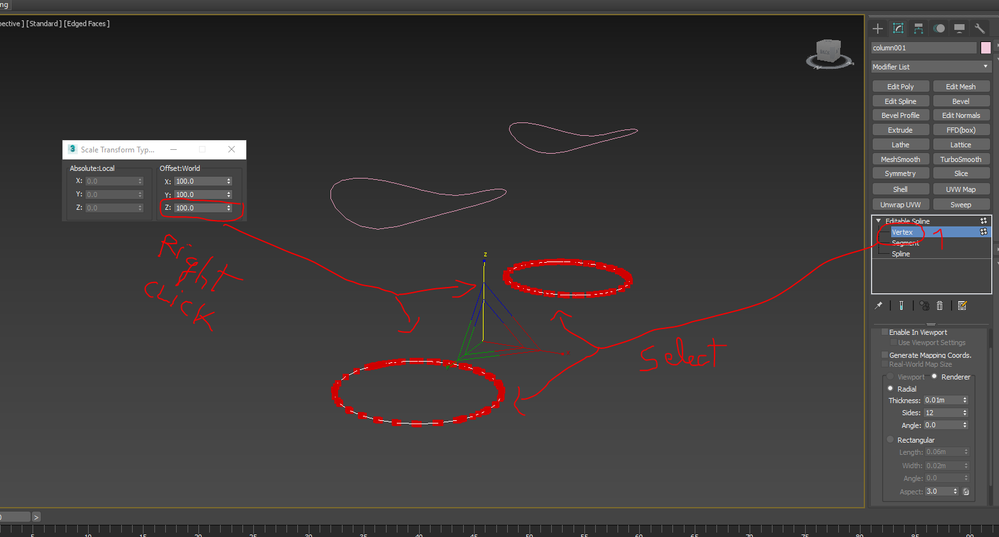Click the 3ds Max logo in Scale dialog
This screenshot has height=537, width=999.
(72, 149)
